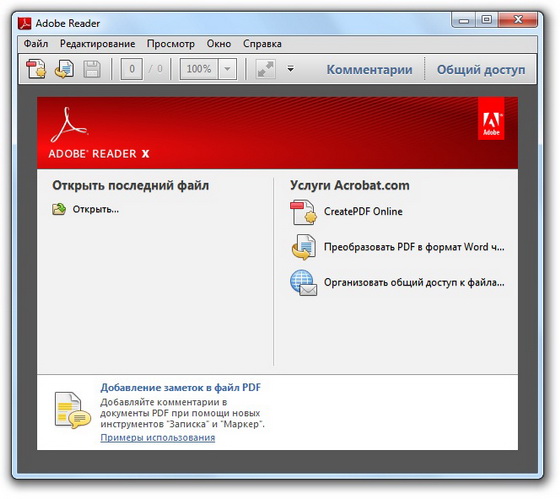The height and width of the screenshot is (499, 560).
Task: Open the Комментарии panel
Action: point(370,70)
